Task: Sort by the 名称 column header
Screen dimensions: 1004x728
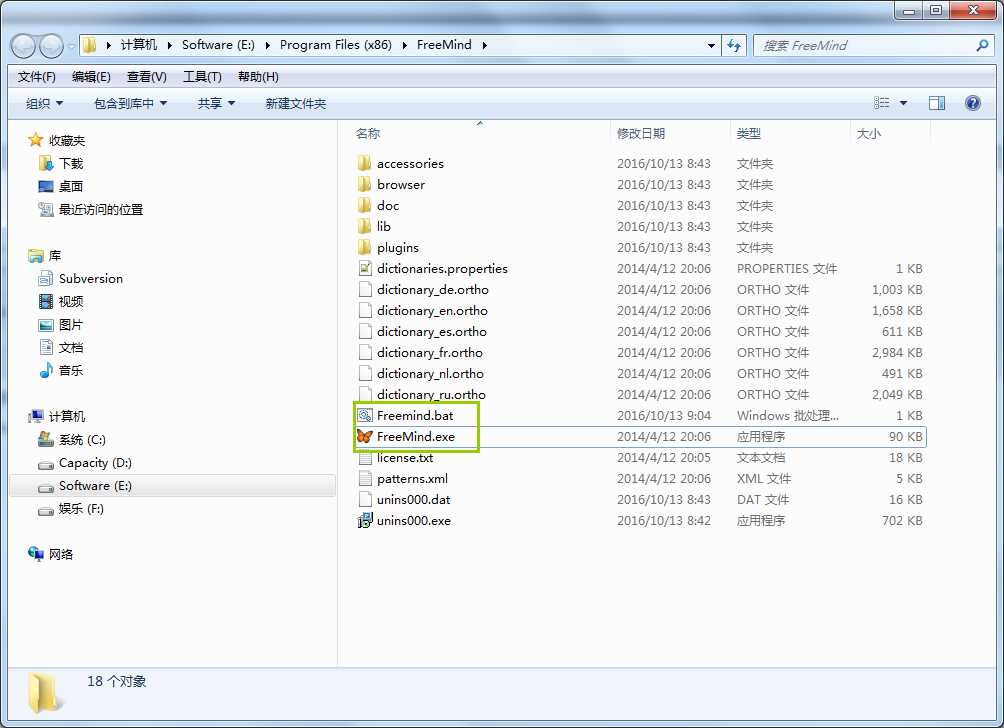Action: point(480,133)
